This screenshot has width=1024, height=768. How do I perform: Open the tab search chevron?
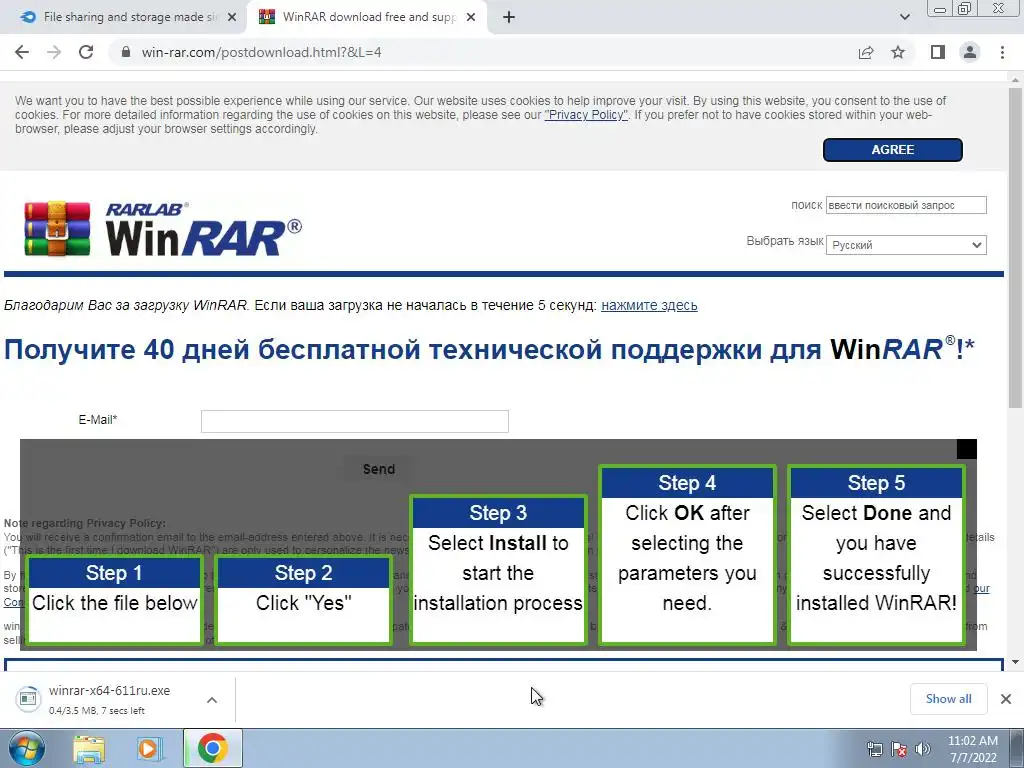(x=904, y=18)
